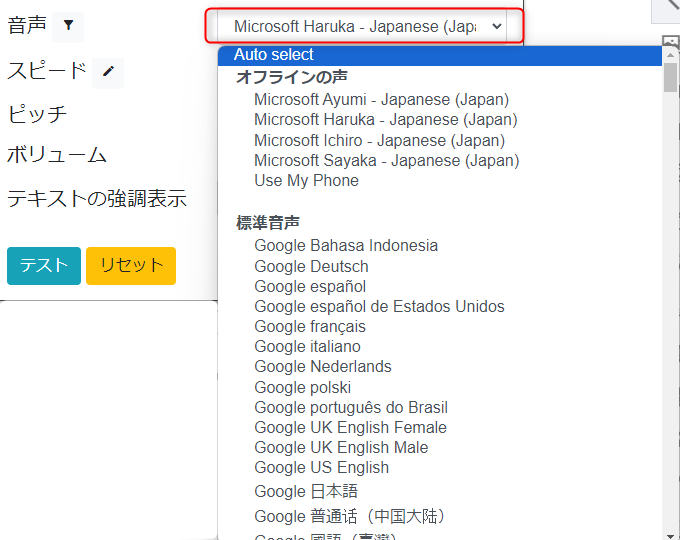Click the ボリューム label
This screenshot has width=680, height=540.
(57, 154)
